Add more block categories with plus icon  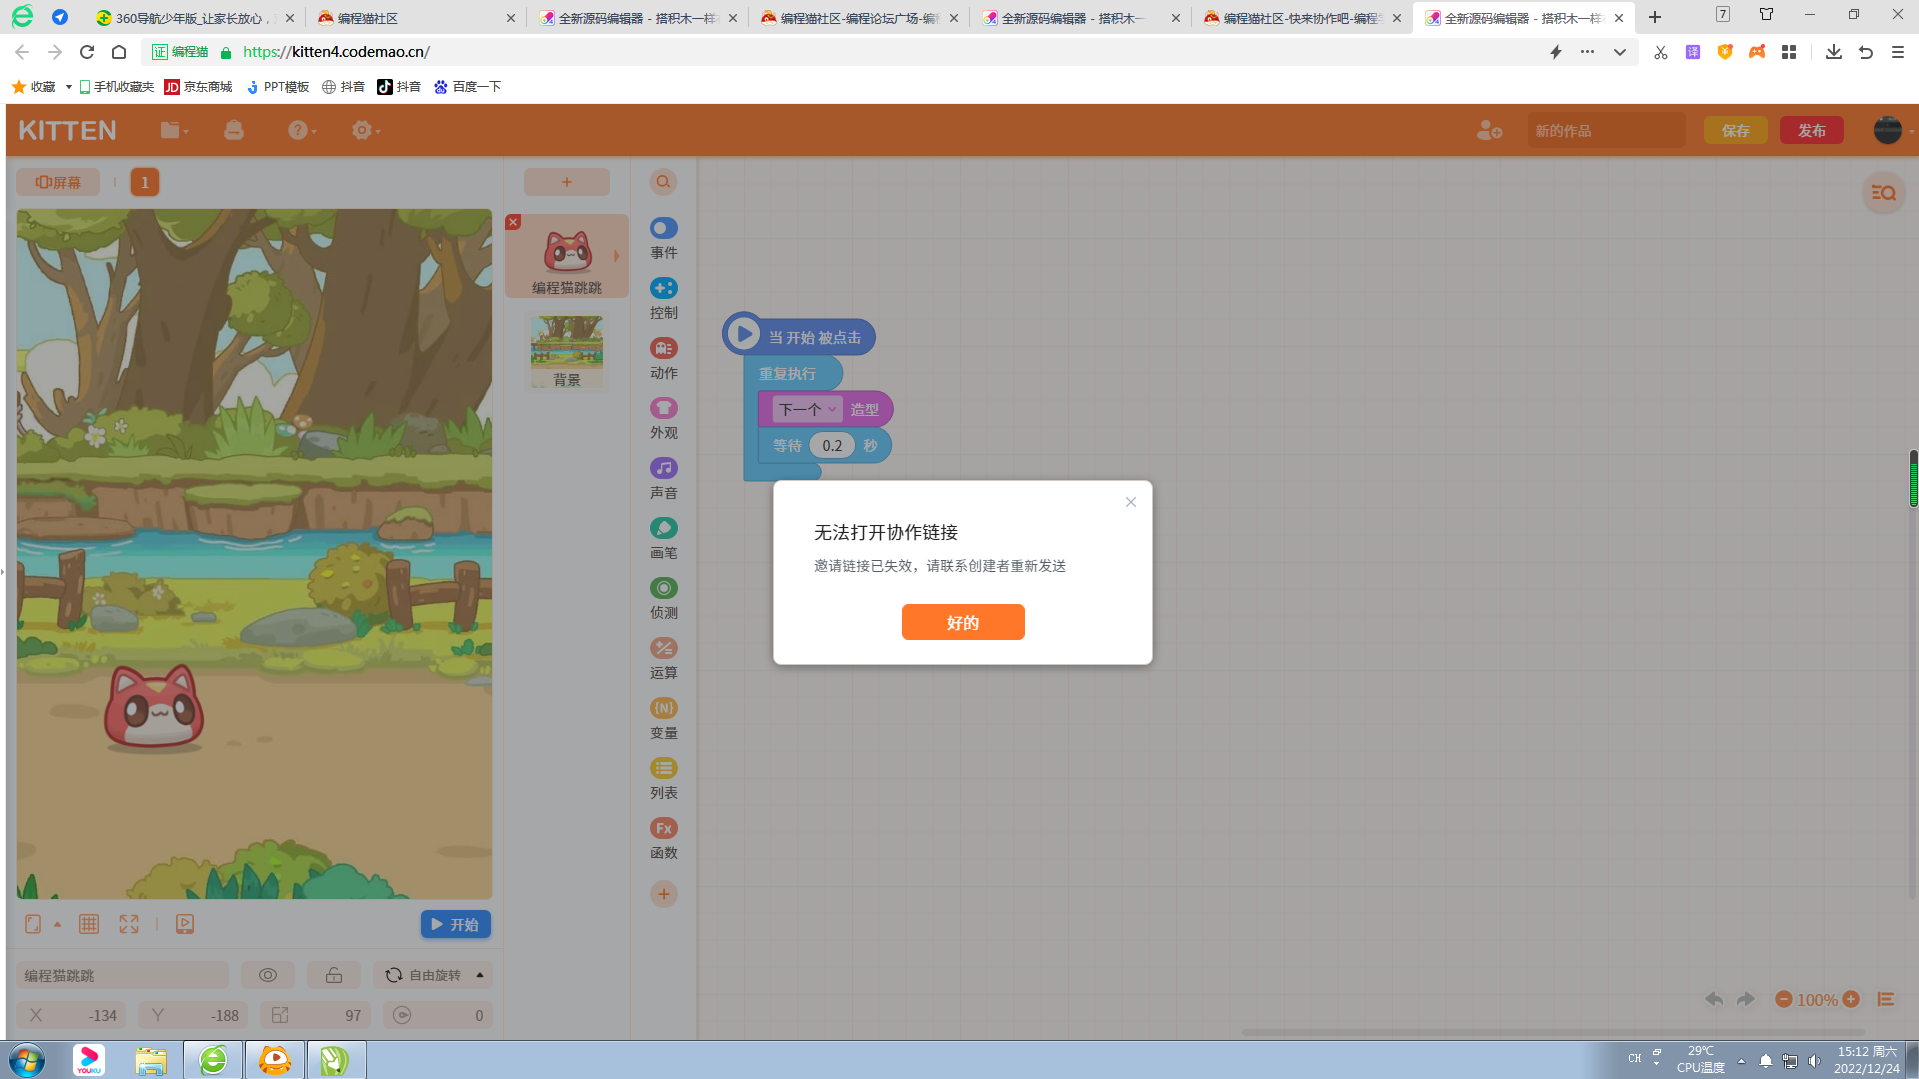point(663,894)
